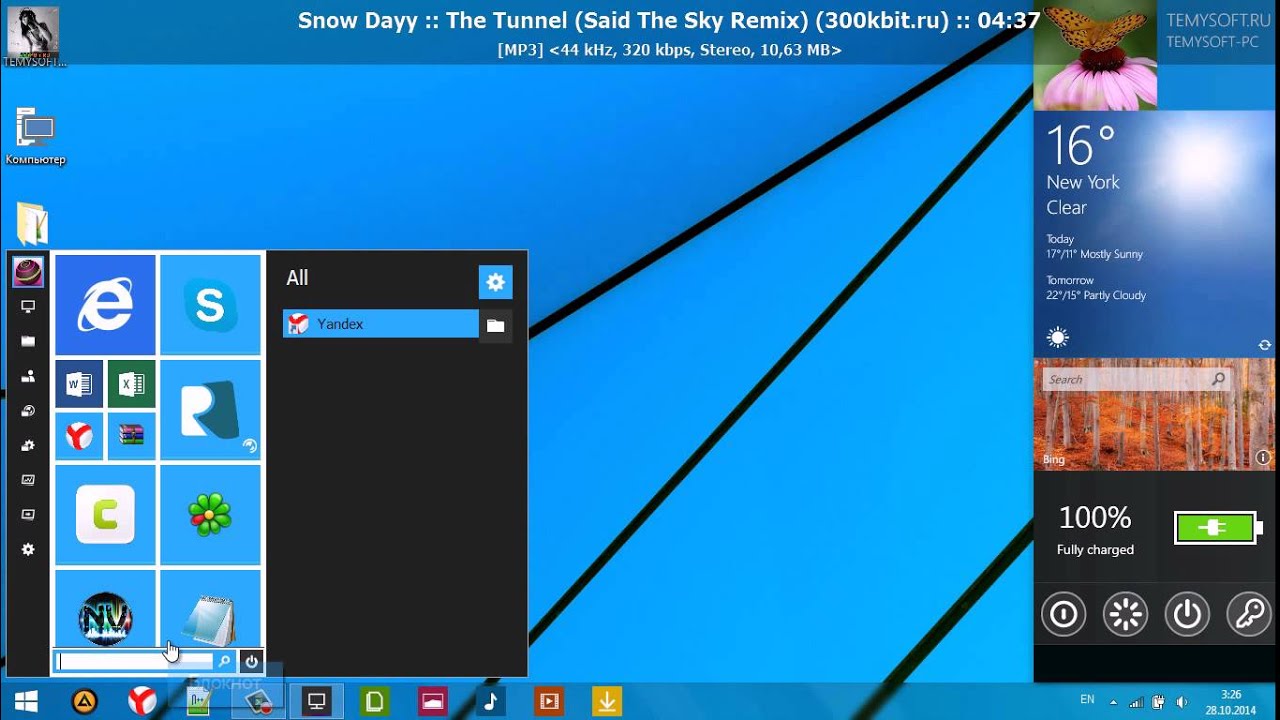
Task: Open the blue R application tile
Action: pyautogui.click(x=210, y=410)
